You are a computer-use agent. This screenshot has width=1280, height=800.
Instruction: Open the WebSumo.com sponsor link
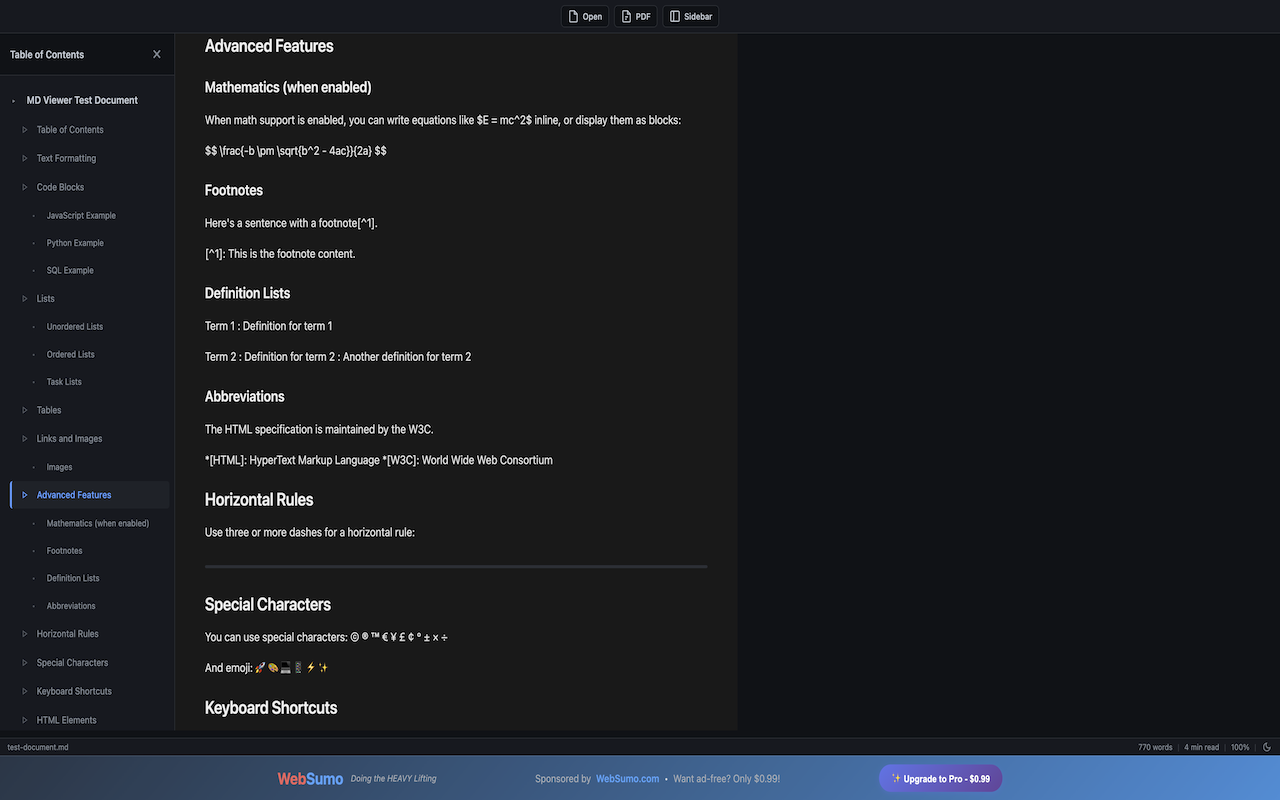627,779
